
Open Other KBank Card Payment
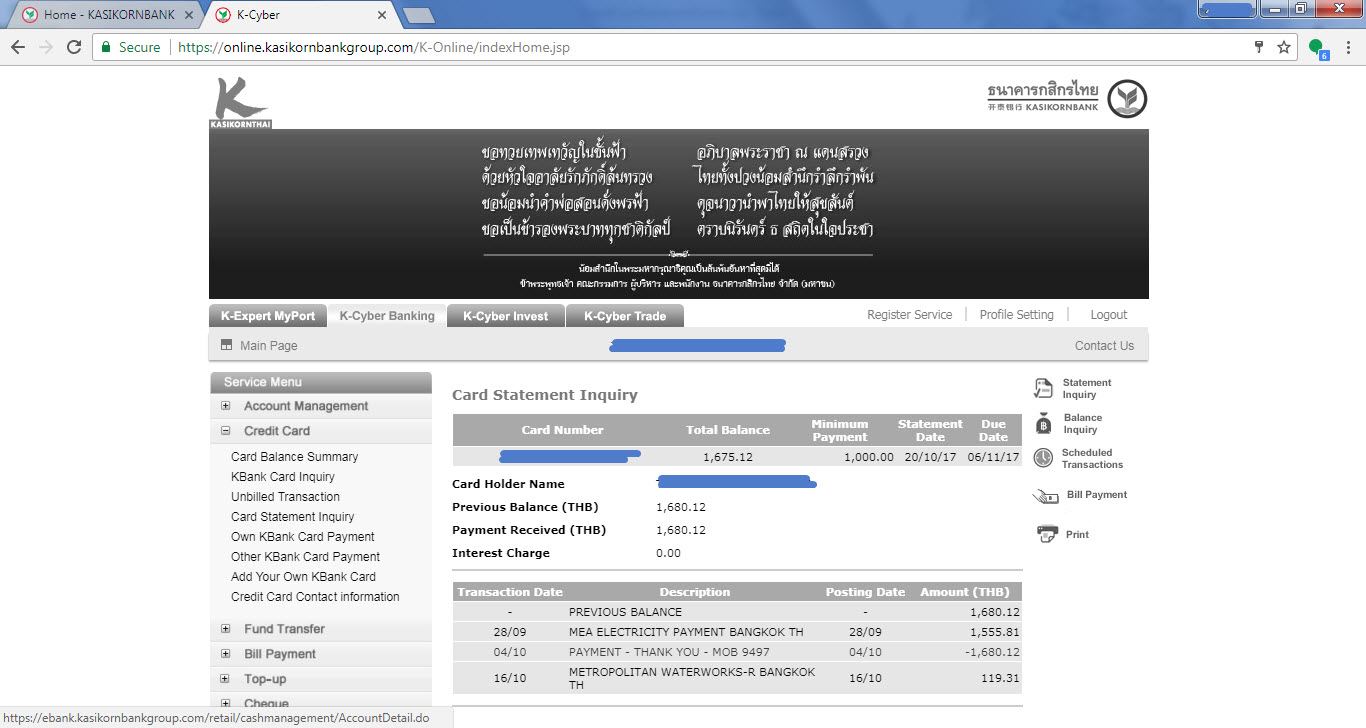pyautogui.click(x=305, y=557)
